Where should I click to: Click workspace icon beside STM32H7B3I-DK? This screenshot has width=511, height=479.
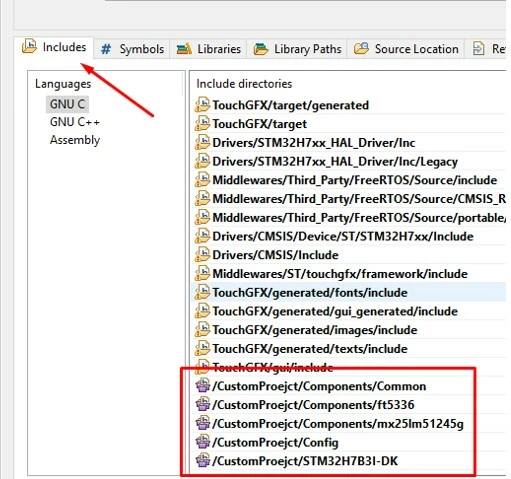203,460
